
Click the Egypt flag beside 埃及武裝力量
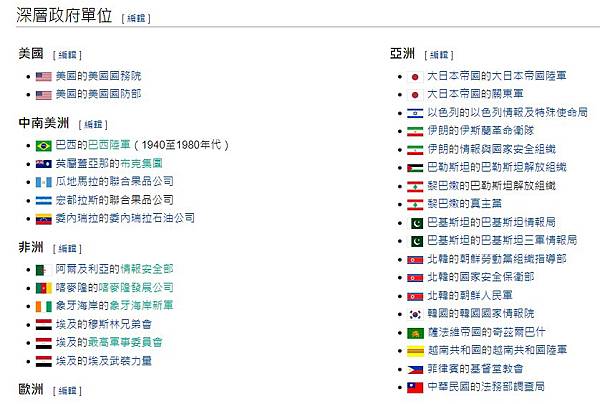(44, 362)
